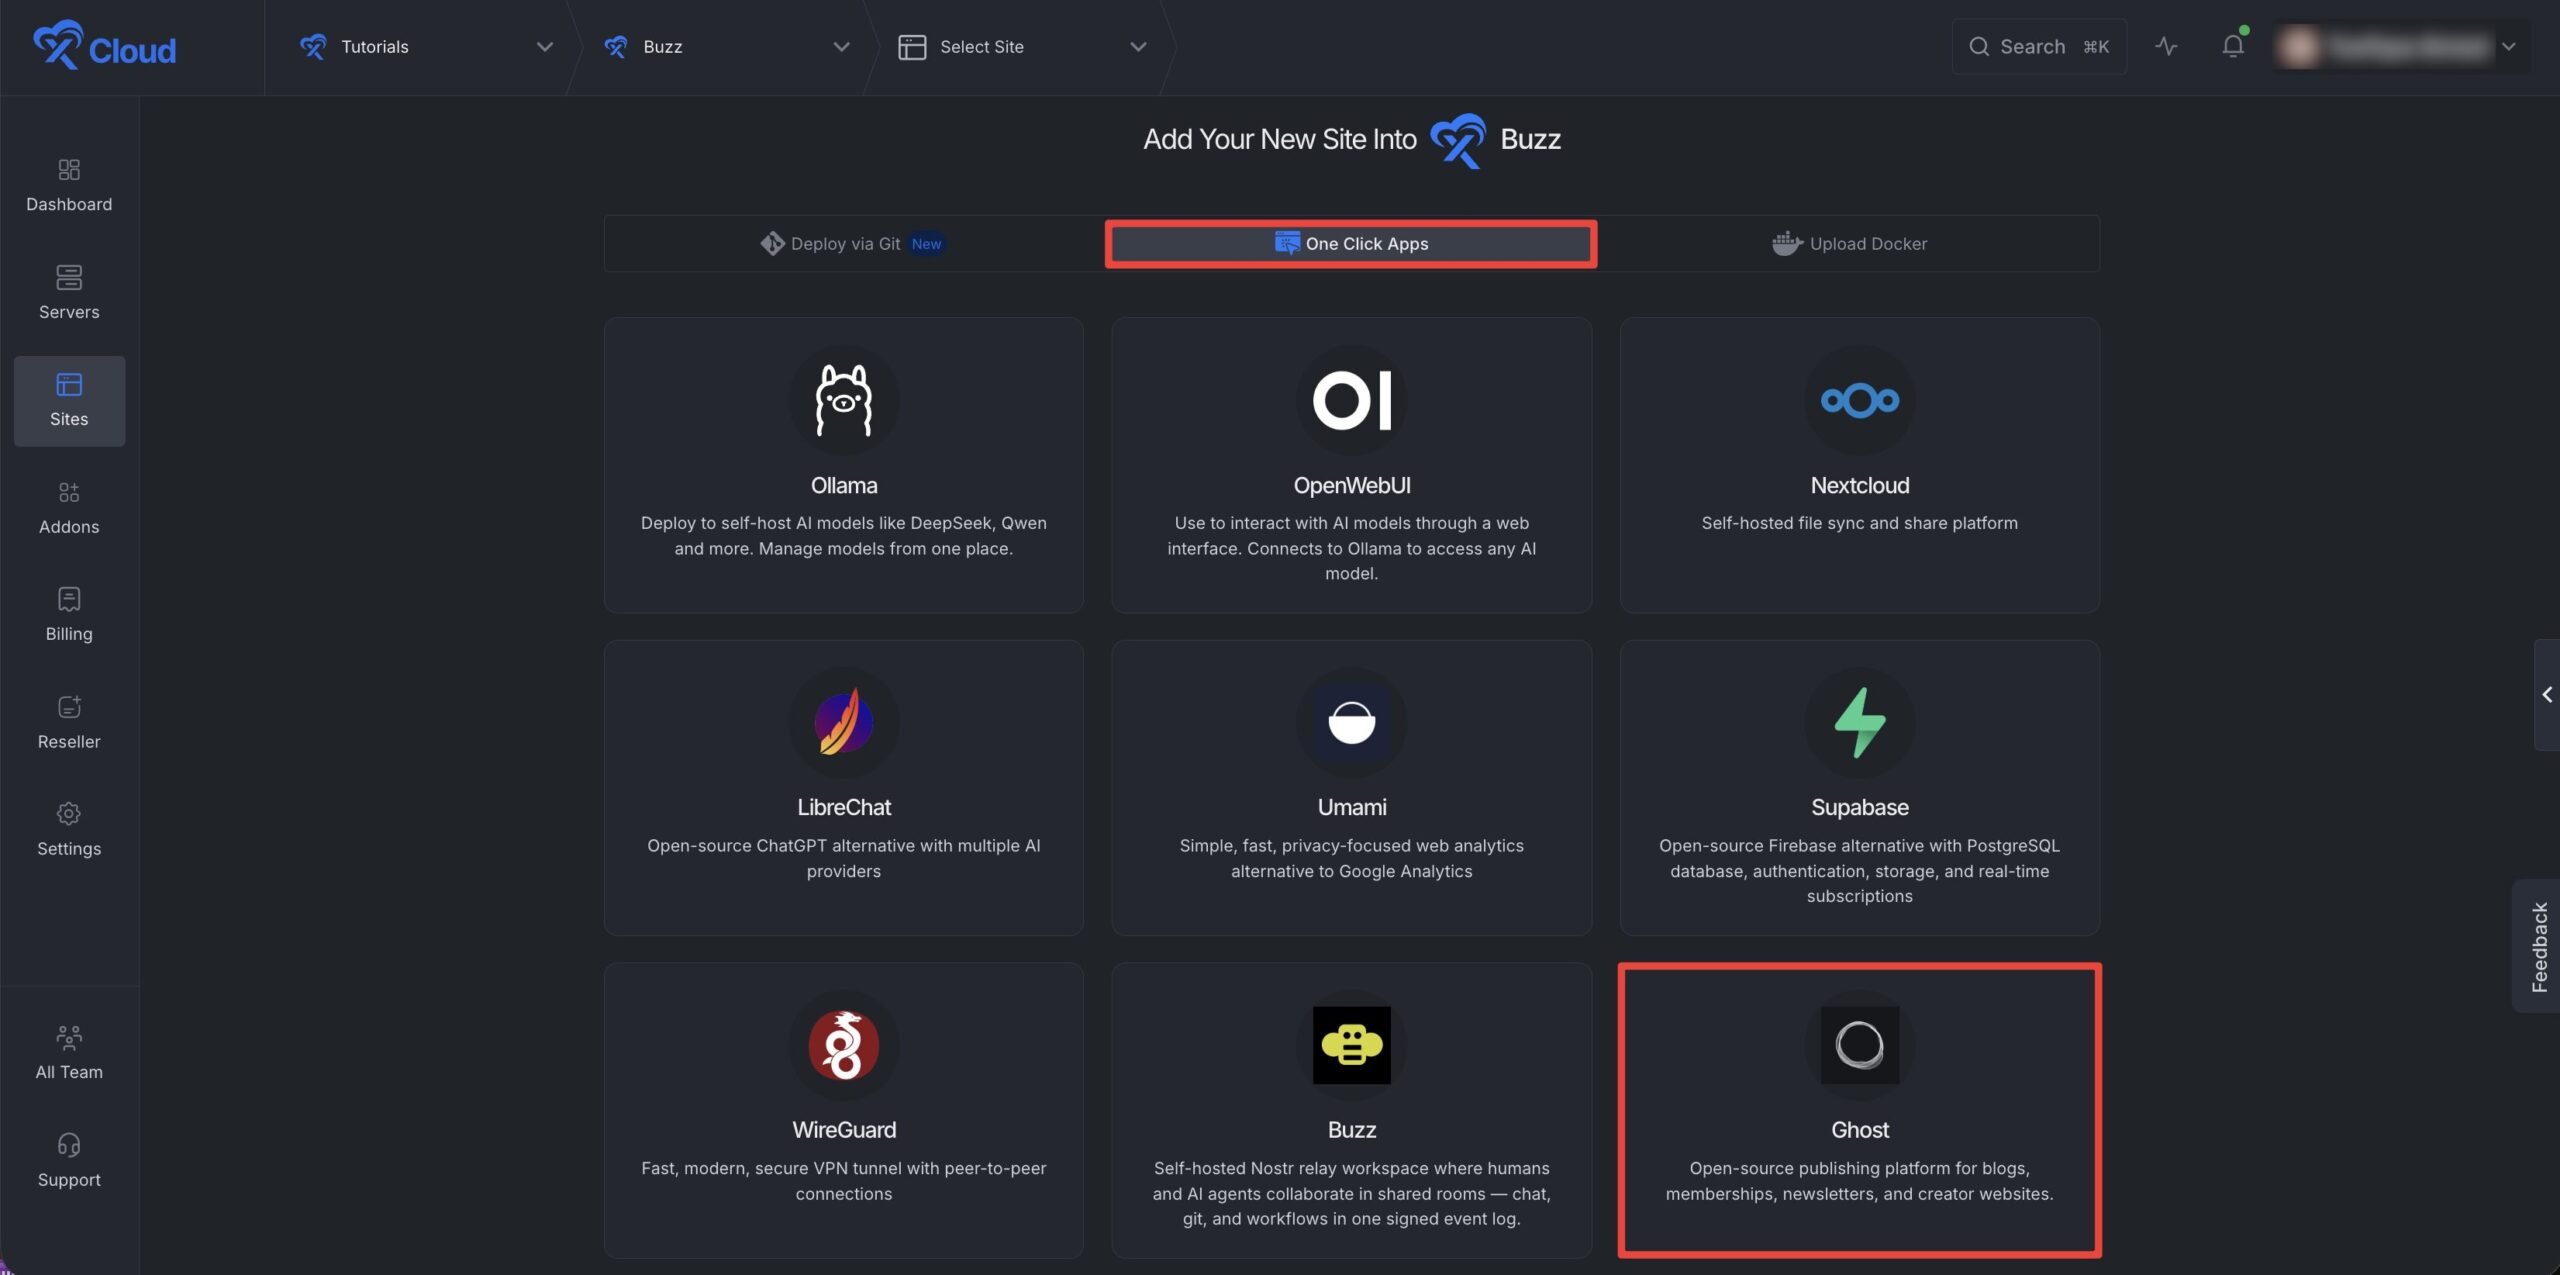Select the Sites sidebar item

click(x=69, y=401)
